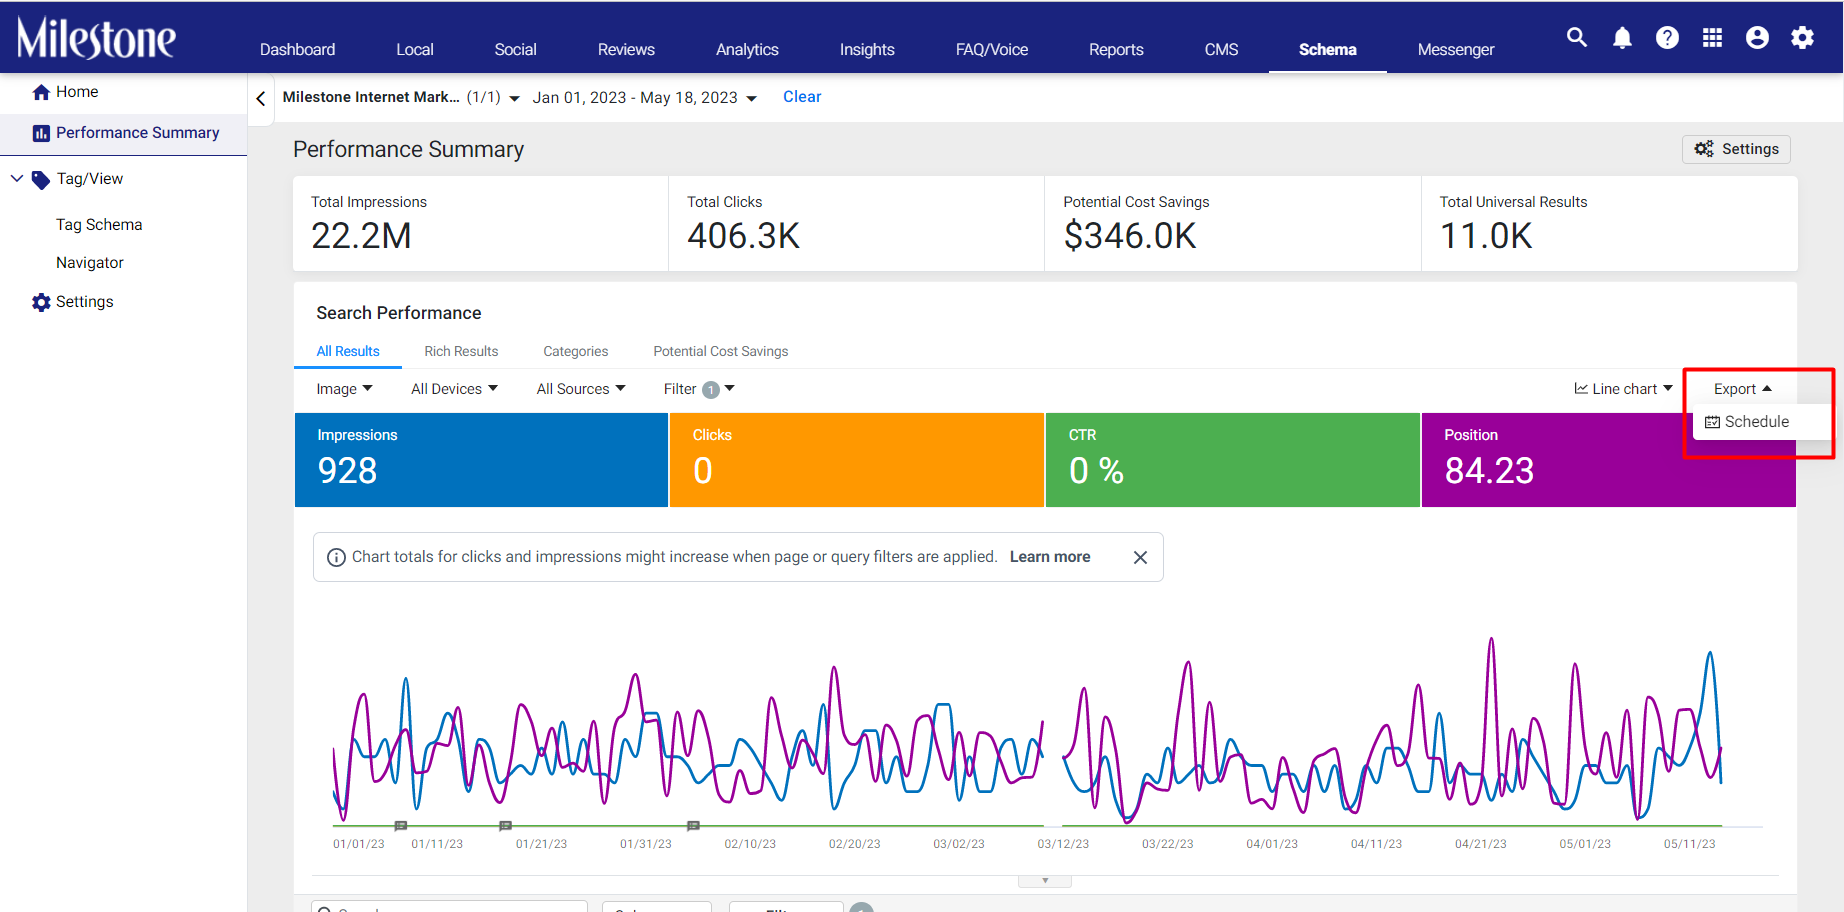Click the chart collapse arrow handle

pos(1045,881)
